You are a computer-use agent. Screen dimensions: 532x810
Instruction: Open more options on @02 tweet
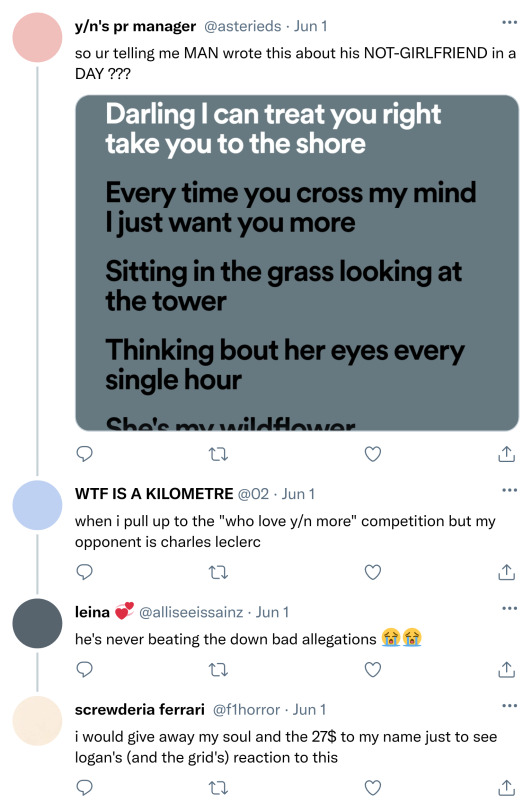tap(509, 490)
